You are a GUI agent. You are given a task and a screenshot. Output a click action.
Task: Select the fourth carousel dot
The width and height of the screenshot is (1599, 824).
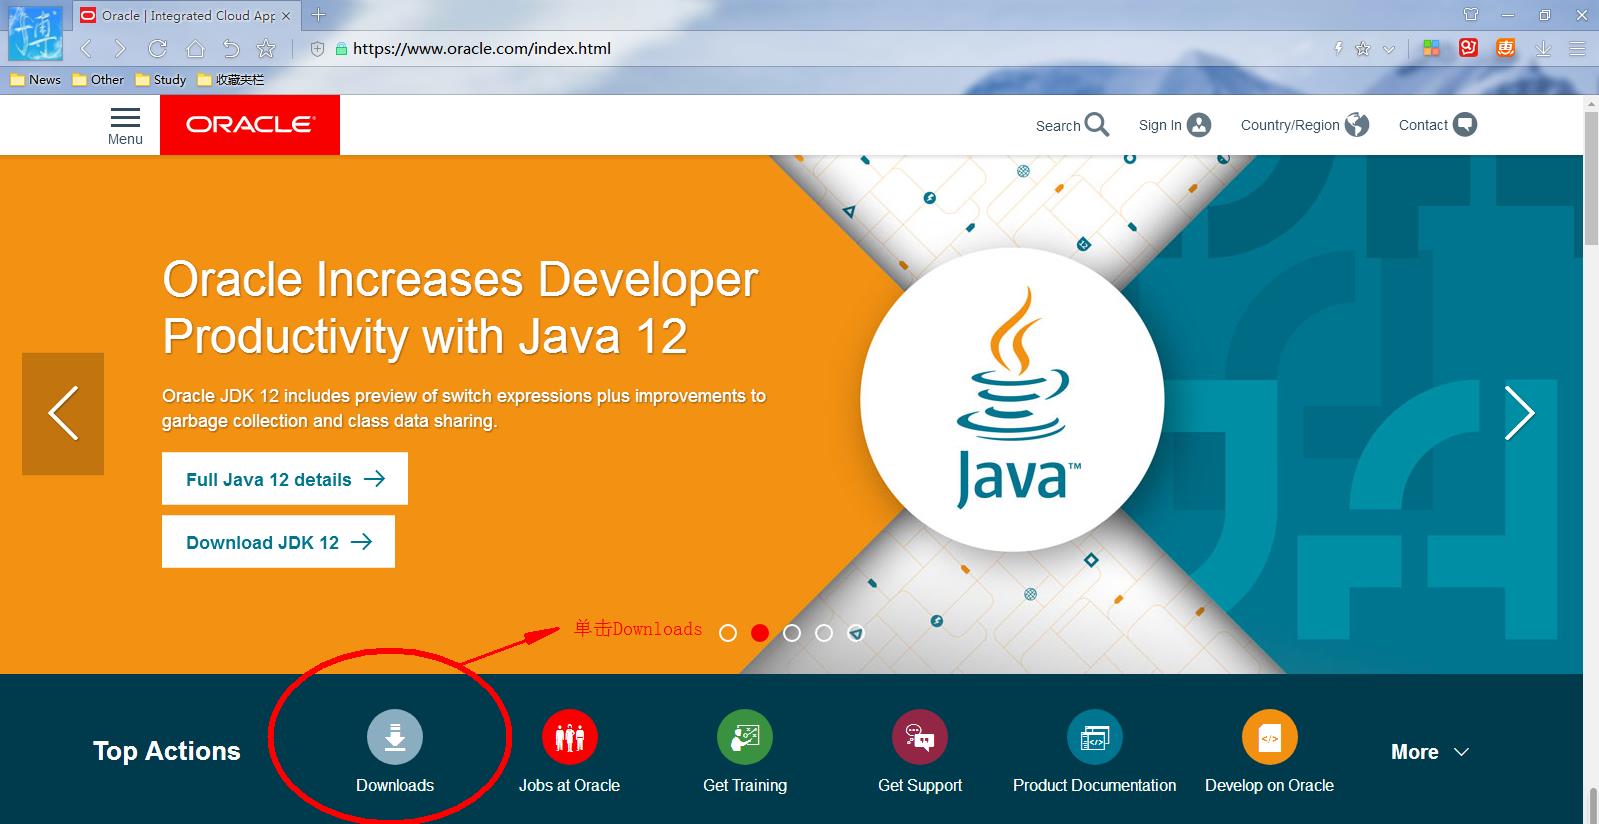(x=824, y=633)
